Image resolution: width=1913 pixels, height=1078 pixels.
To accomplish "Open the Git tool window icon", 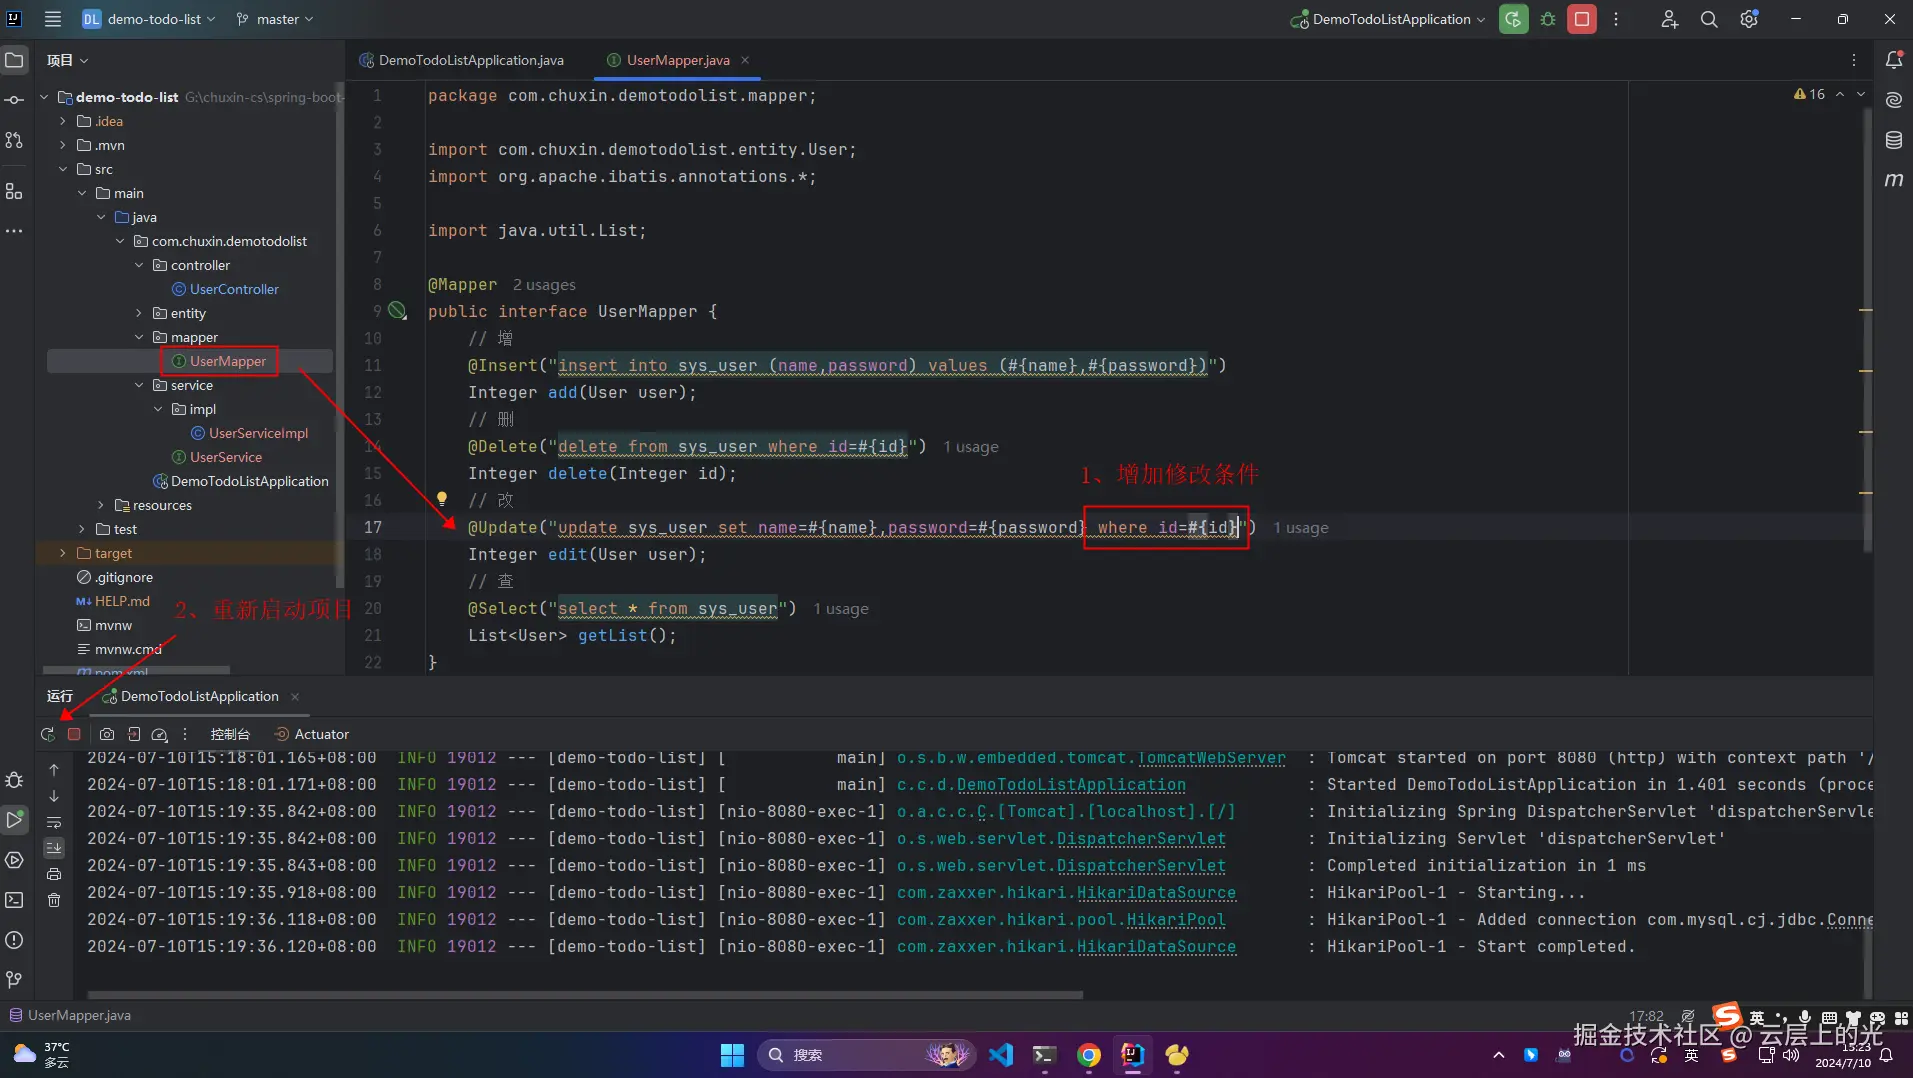I will [14, 980].
